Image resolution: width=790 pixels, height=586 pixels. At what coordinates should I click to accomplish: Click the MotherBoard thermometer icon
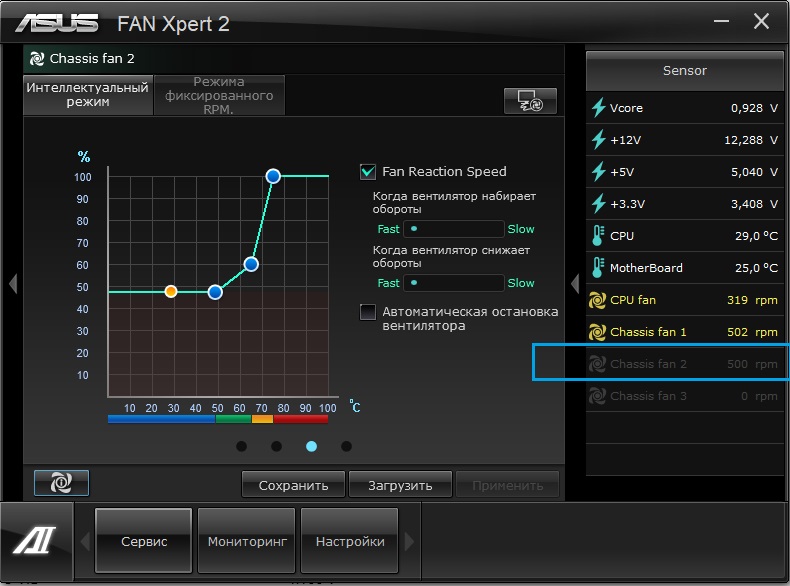coord(598,268)
